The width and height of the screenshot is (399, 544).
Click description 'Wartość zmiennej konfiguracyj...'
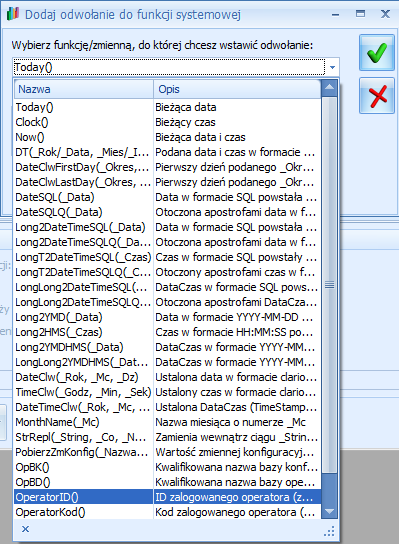pyautogui.click(x=235, y=452)
